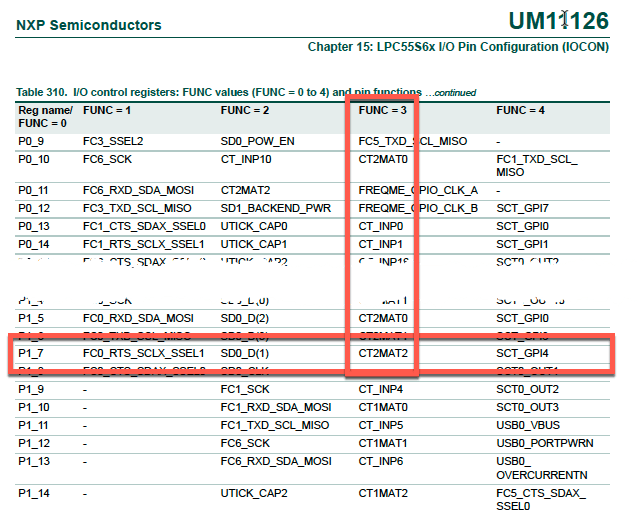The height and width of the screenshot is (523, 638).
Task: Click the FC1_SCK cell in row P1_9
Action: coord(243,389)
